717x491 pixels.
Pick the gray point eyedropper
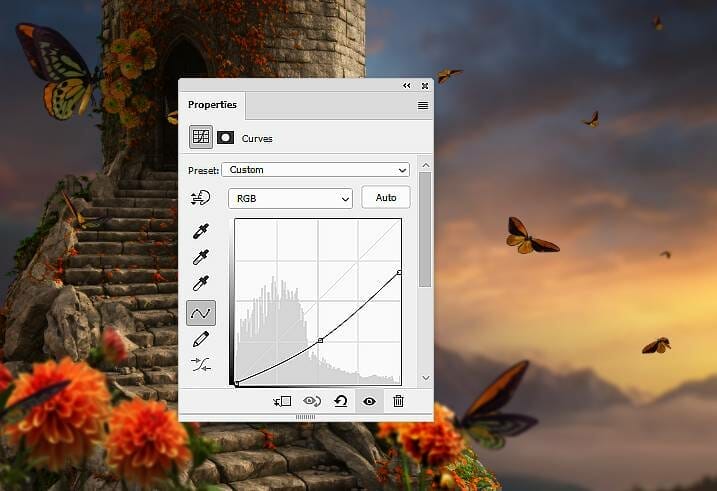pyautogui.click(x=201, y=257)
